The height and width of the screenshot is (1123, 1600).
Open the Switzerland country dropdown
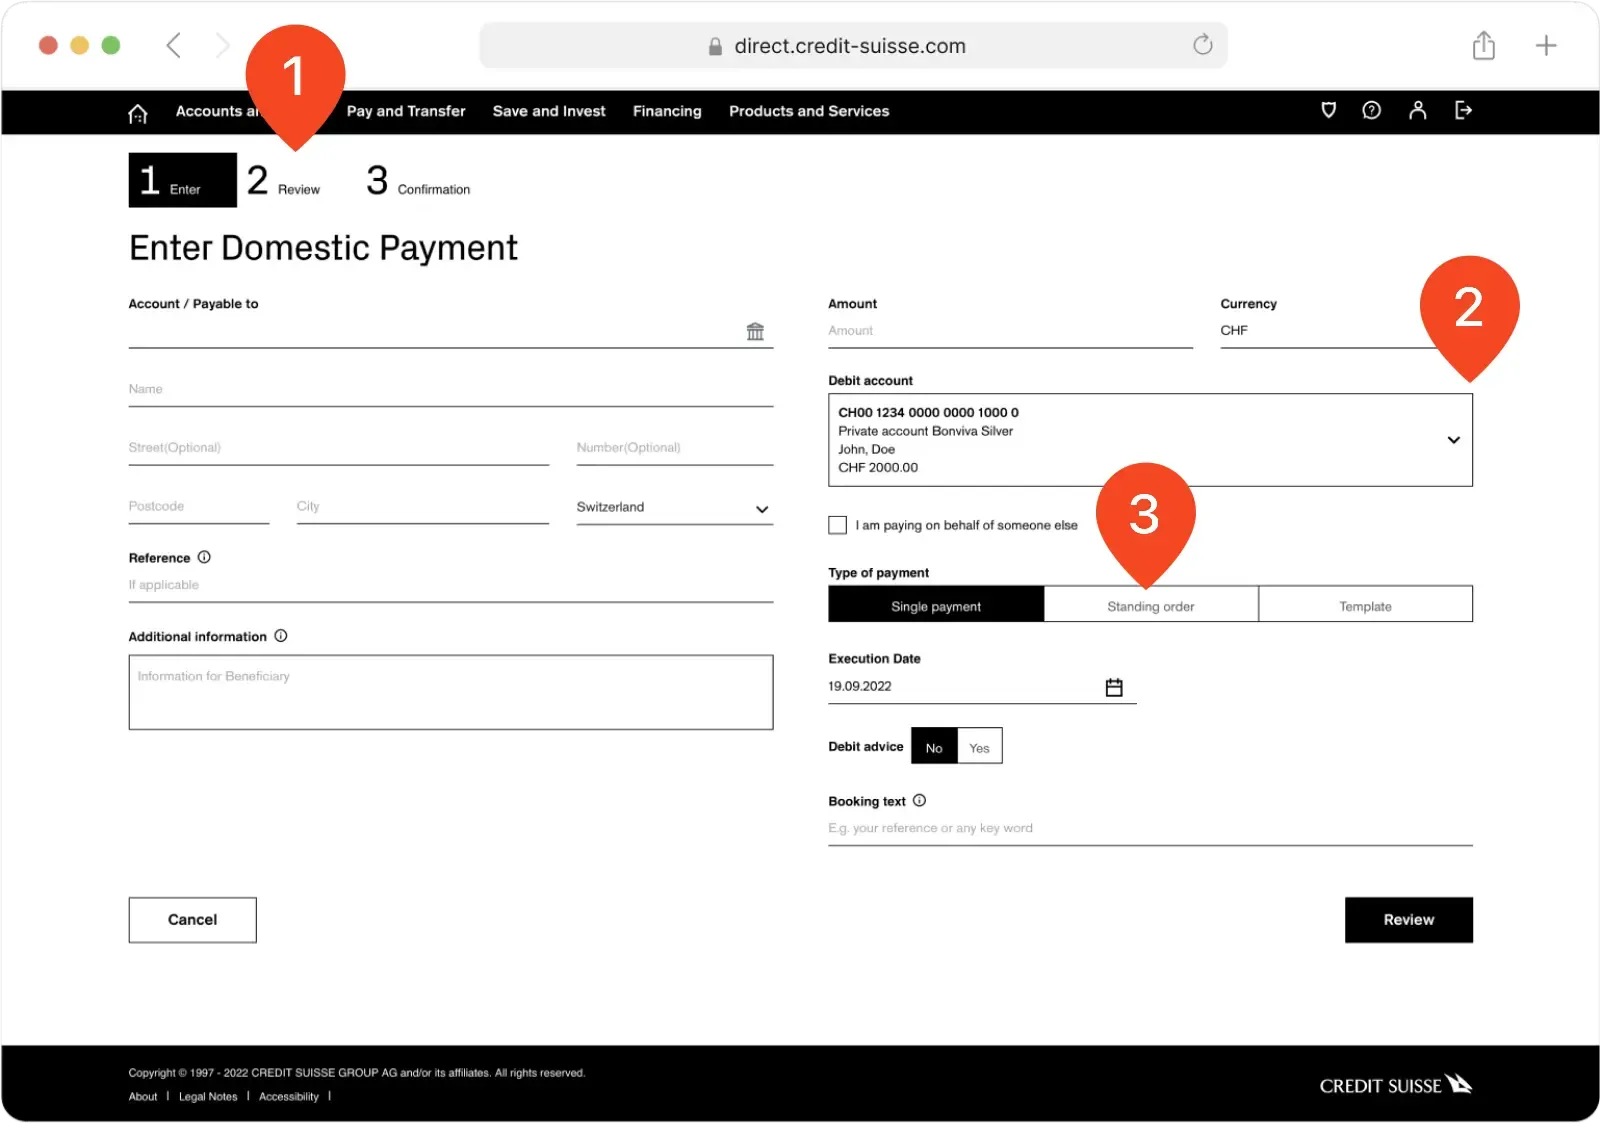point(763,508)
